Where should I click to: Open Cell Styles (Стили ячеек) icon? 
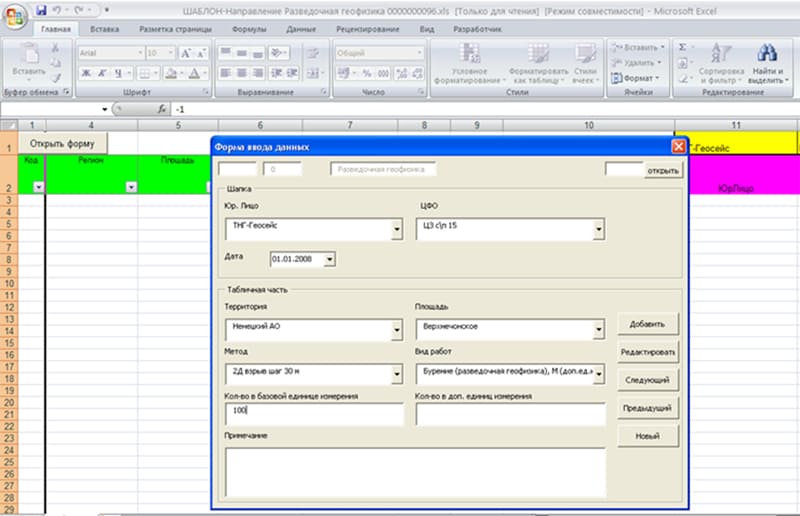[x=585, y=63]
